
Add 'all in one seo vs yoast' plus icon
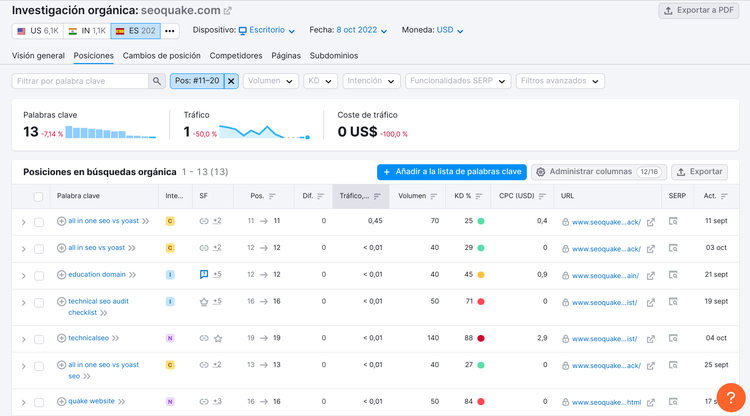click(61, 221)
